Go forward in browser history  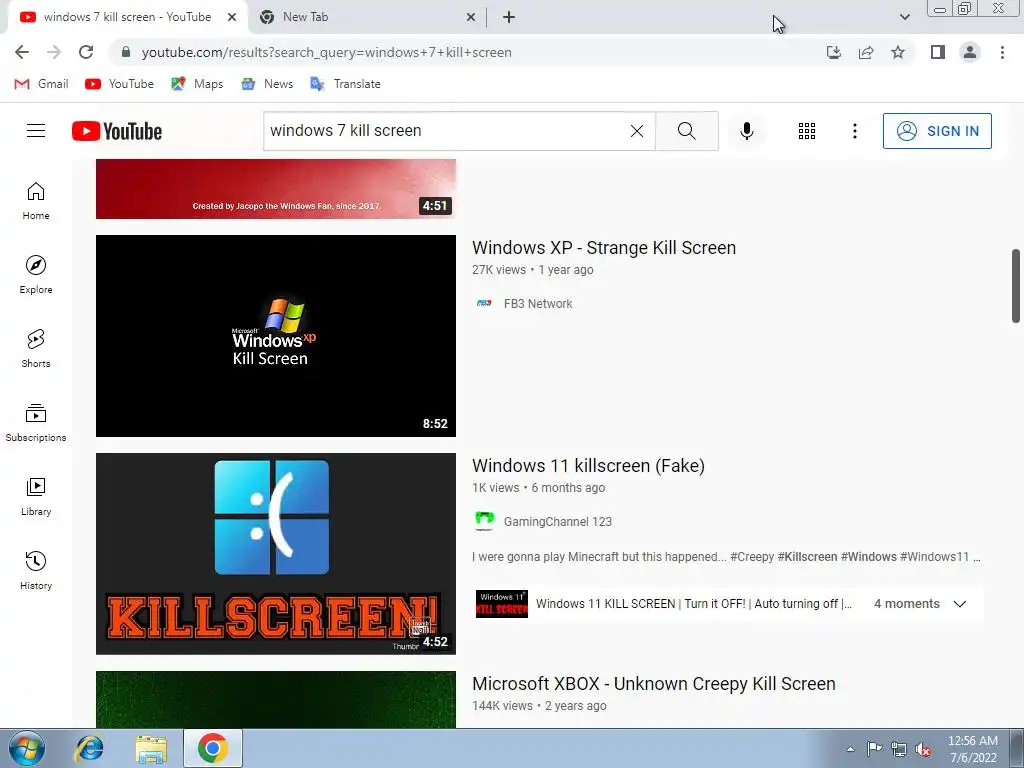(x=54, y=52)
